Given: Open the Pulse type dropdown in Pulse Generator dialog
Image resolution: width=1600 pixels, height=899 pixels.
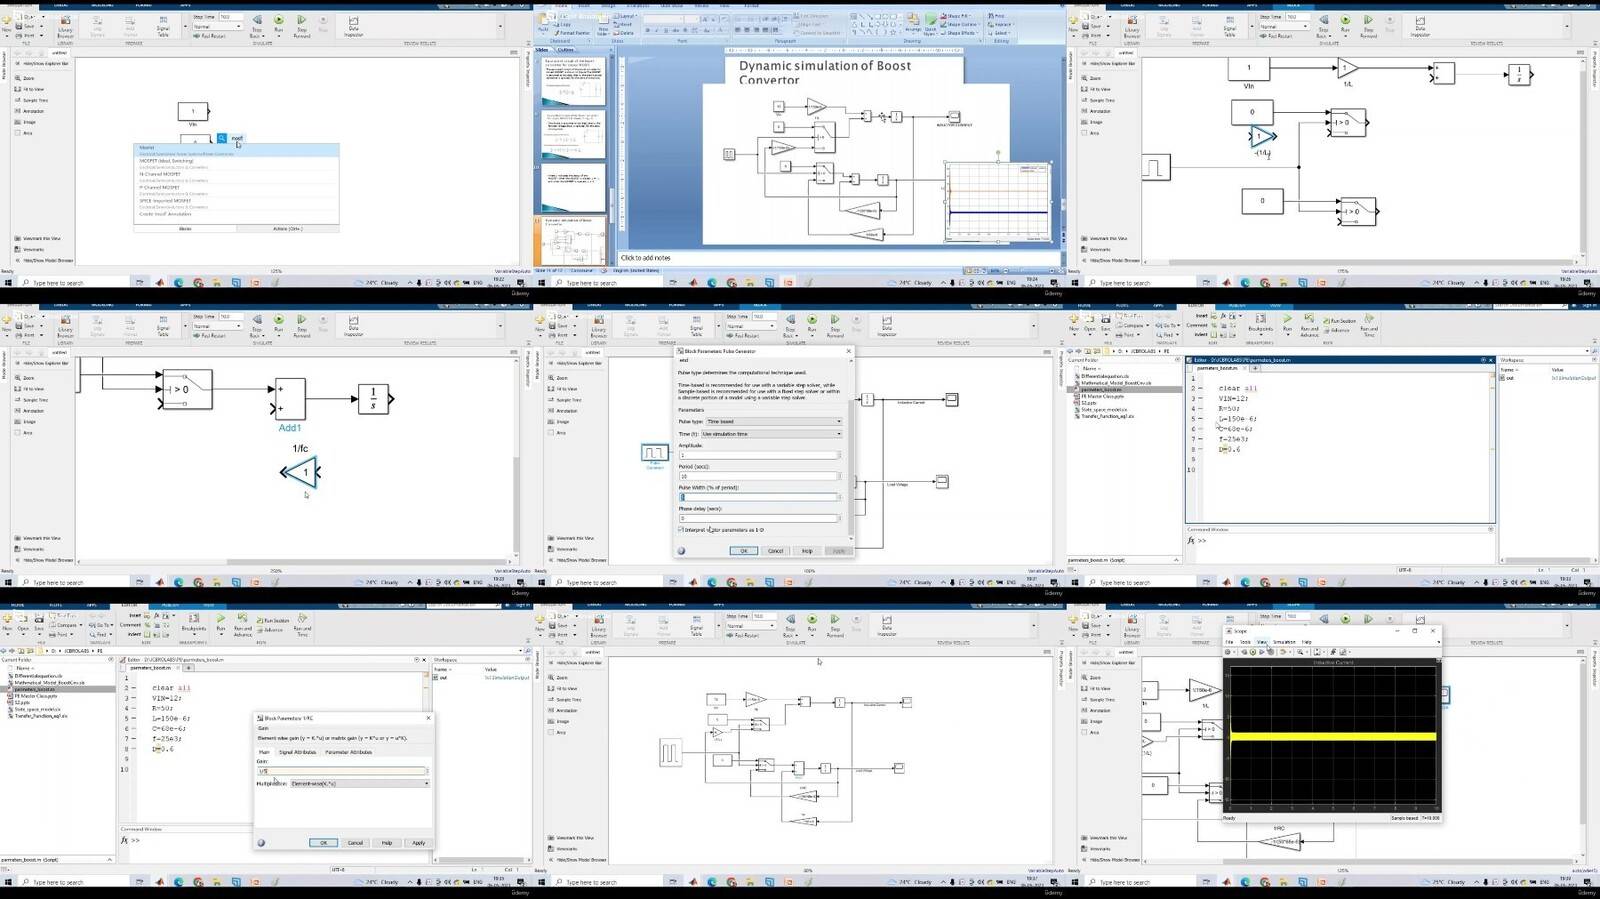Looking at the screenshot, I should 774,421.
